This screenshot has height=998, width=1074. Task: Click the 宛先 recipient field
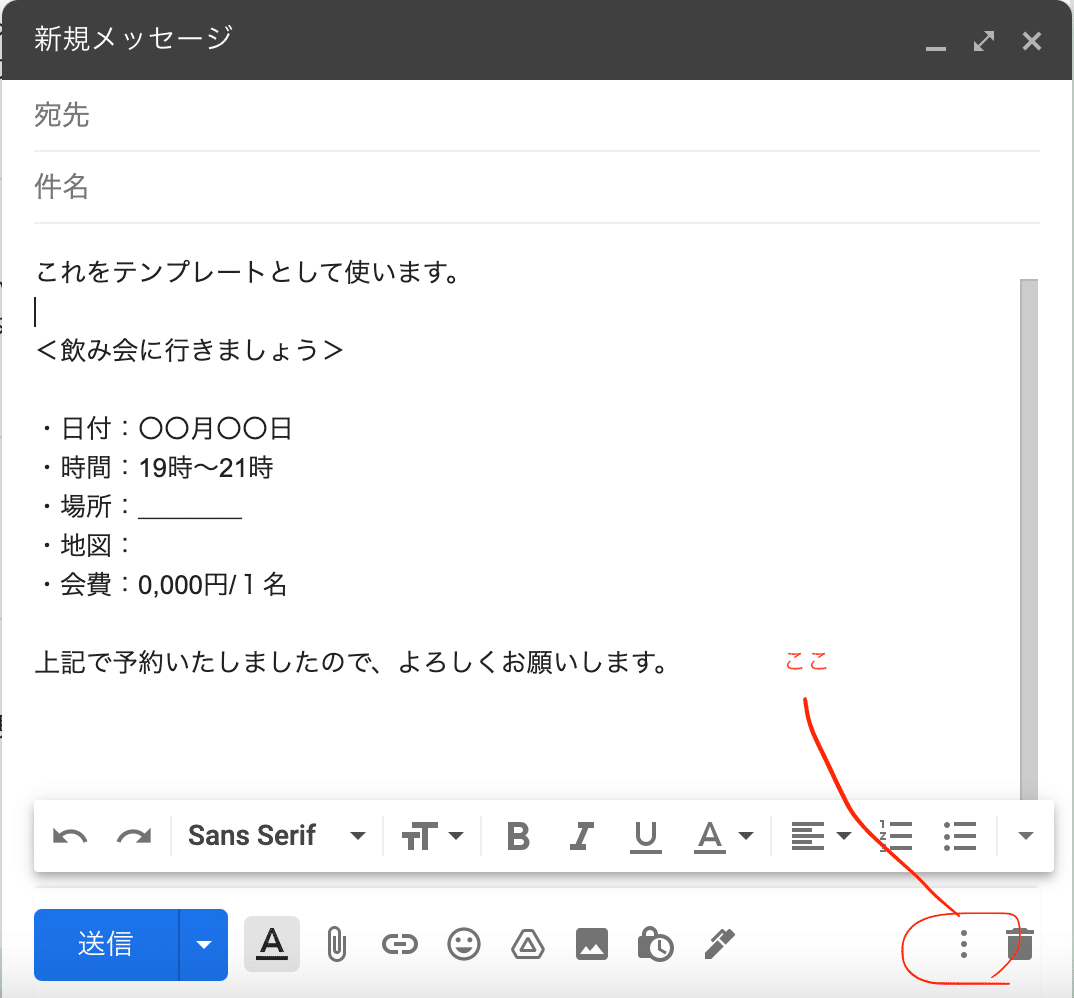(536, 115)
